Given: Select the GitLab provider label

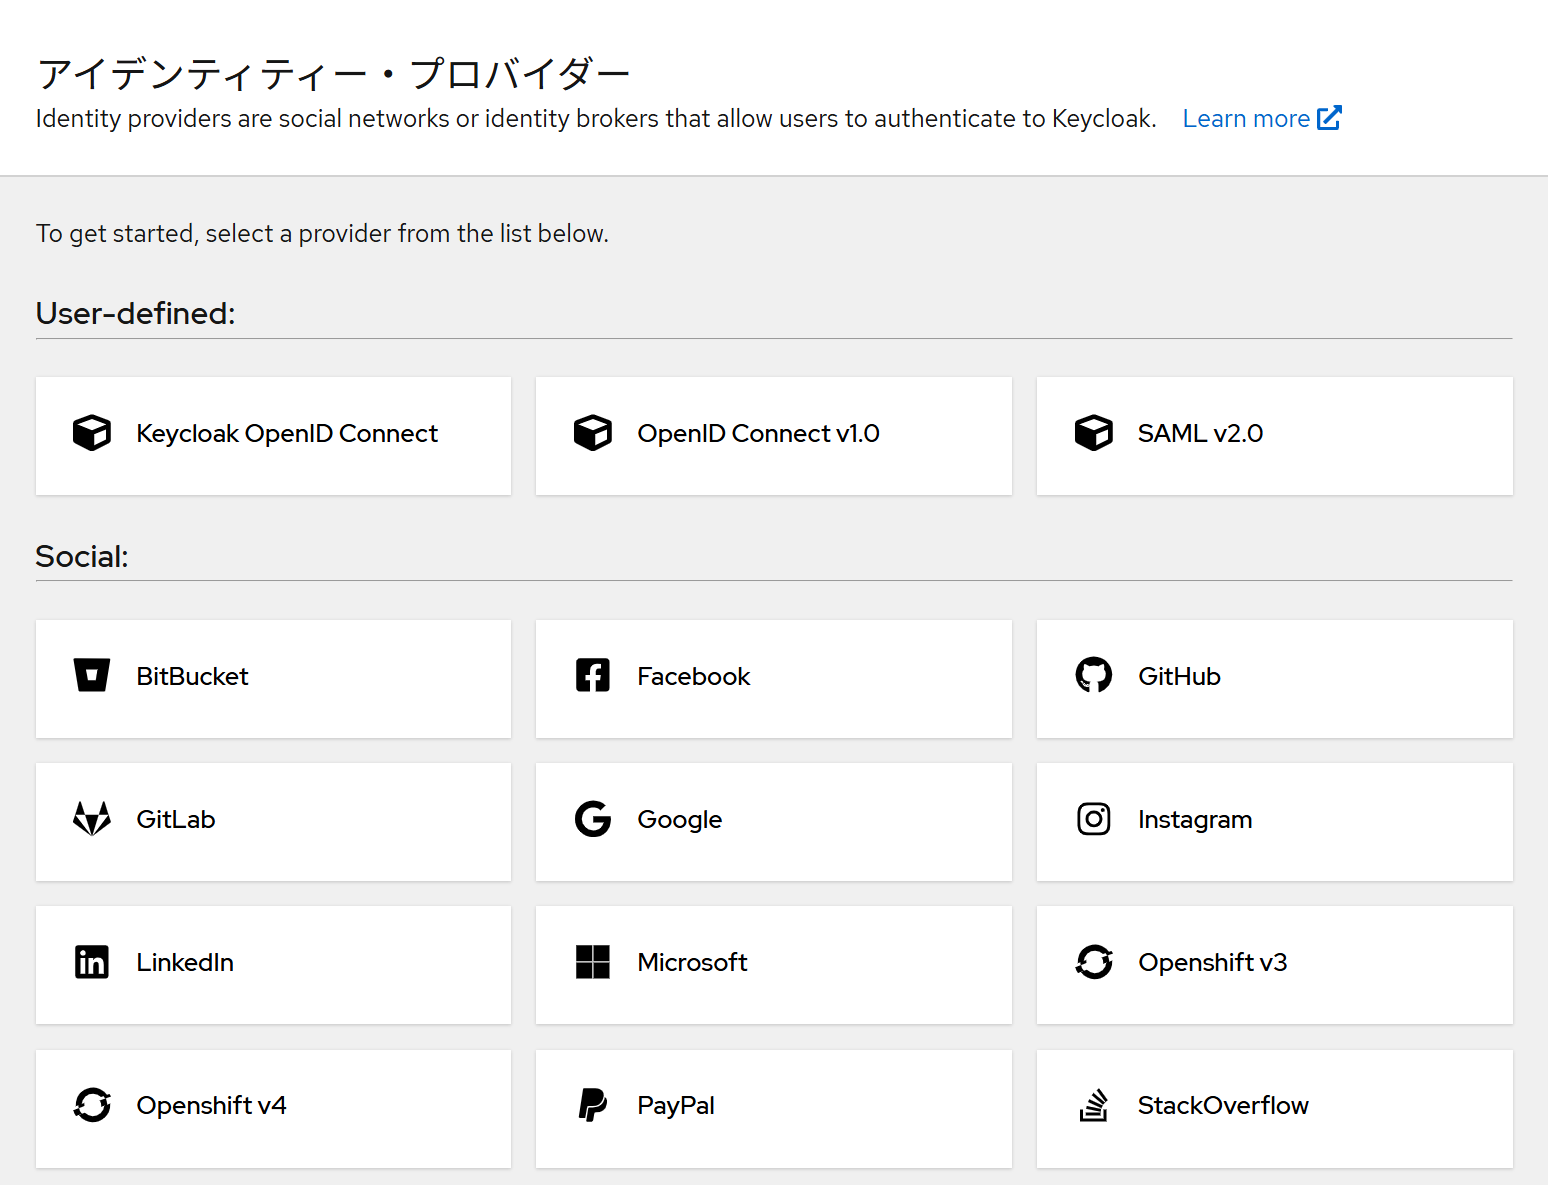Looking at the screenshot, I should 175,819.
